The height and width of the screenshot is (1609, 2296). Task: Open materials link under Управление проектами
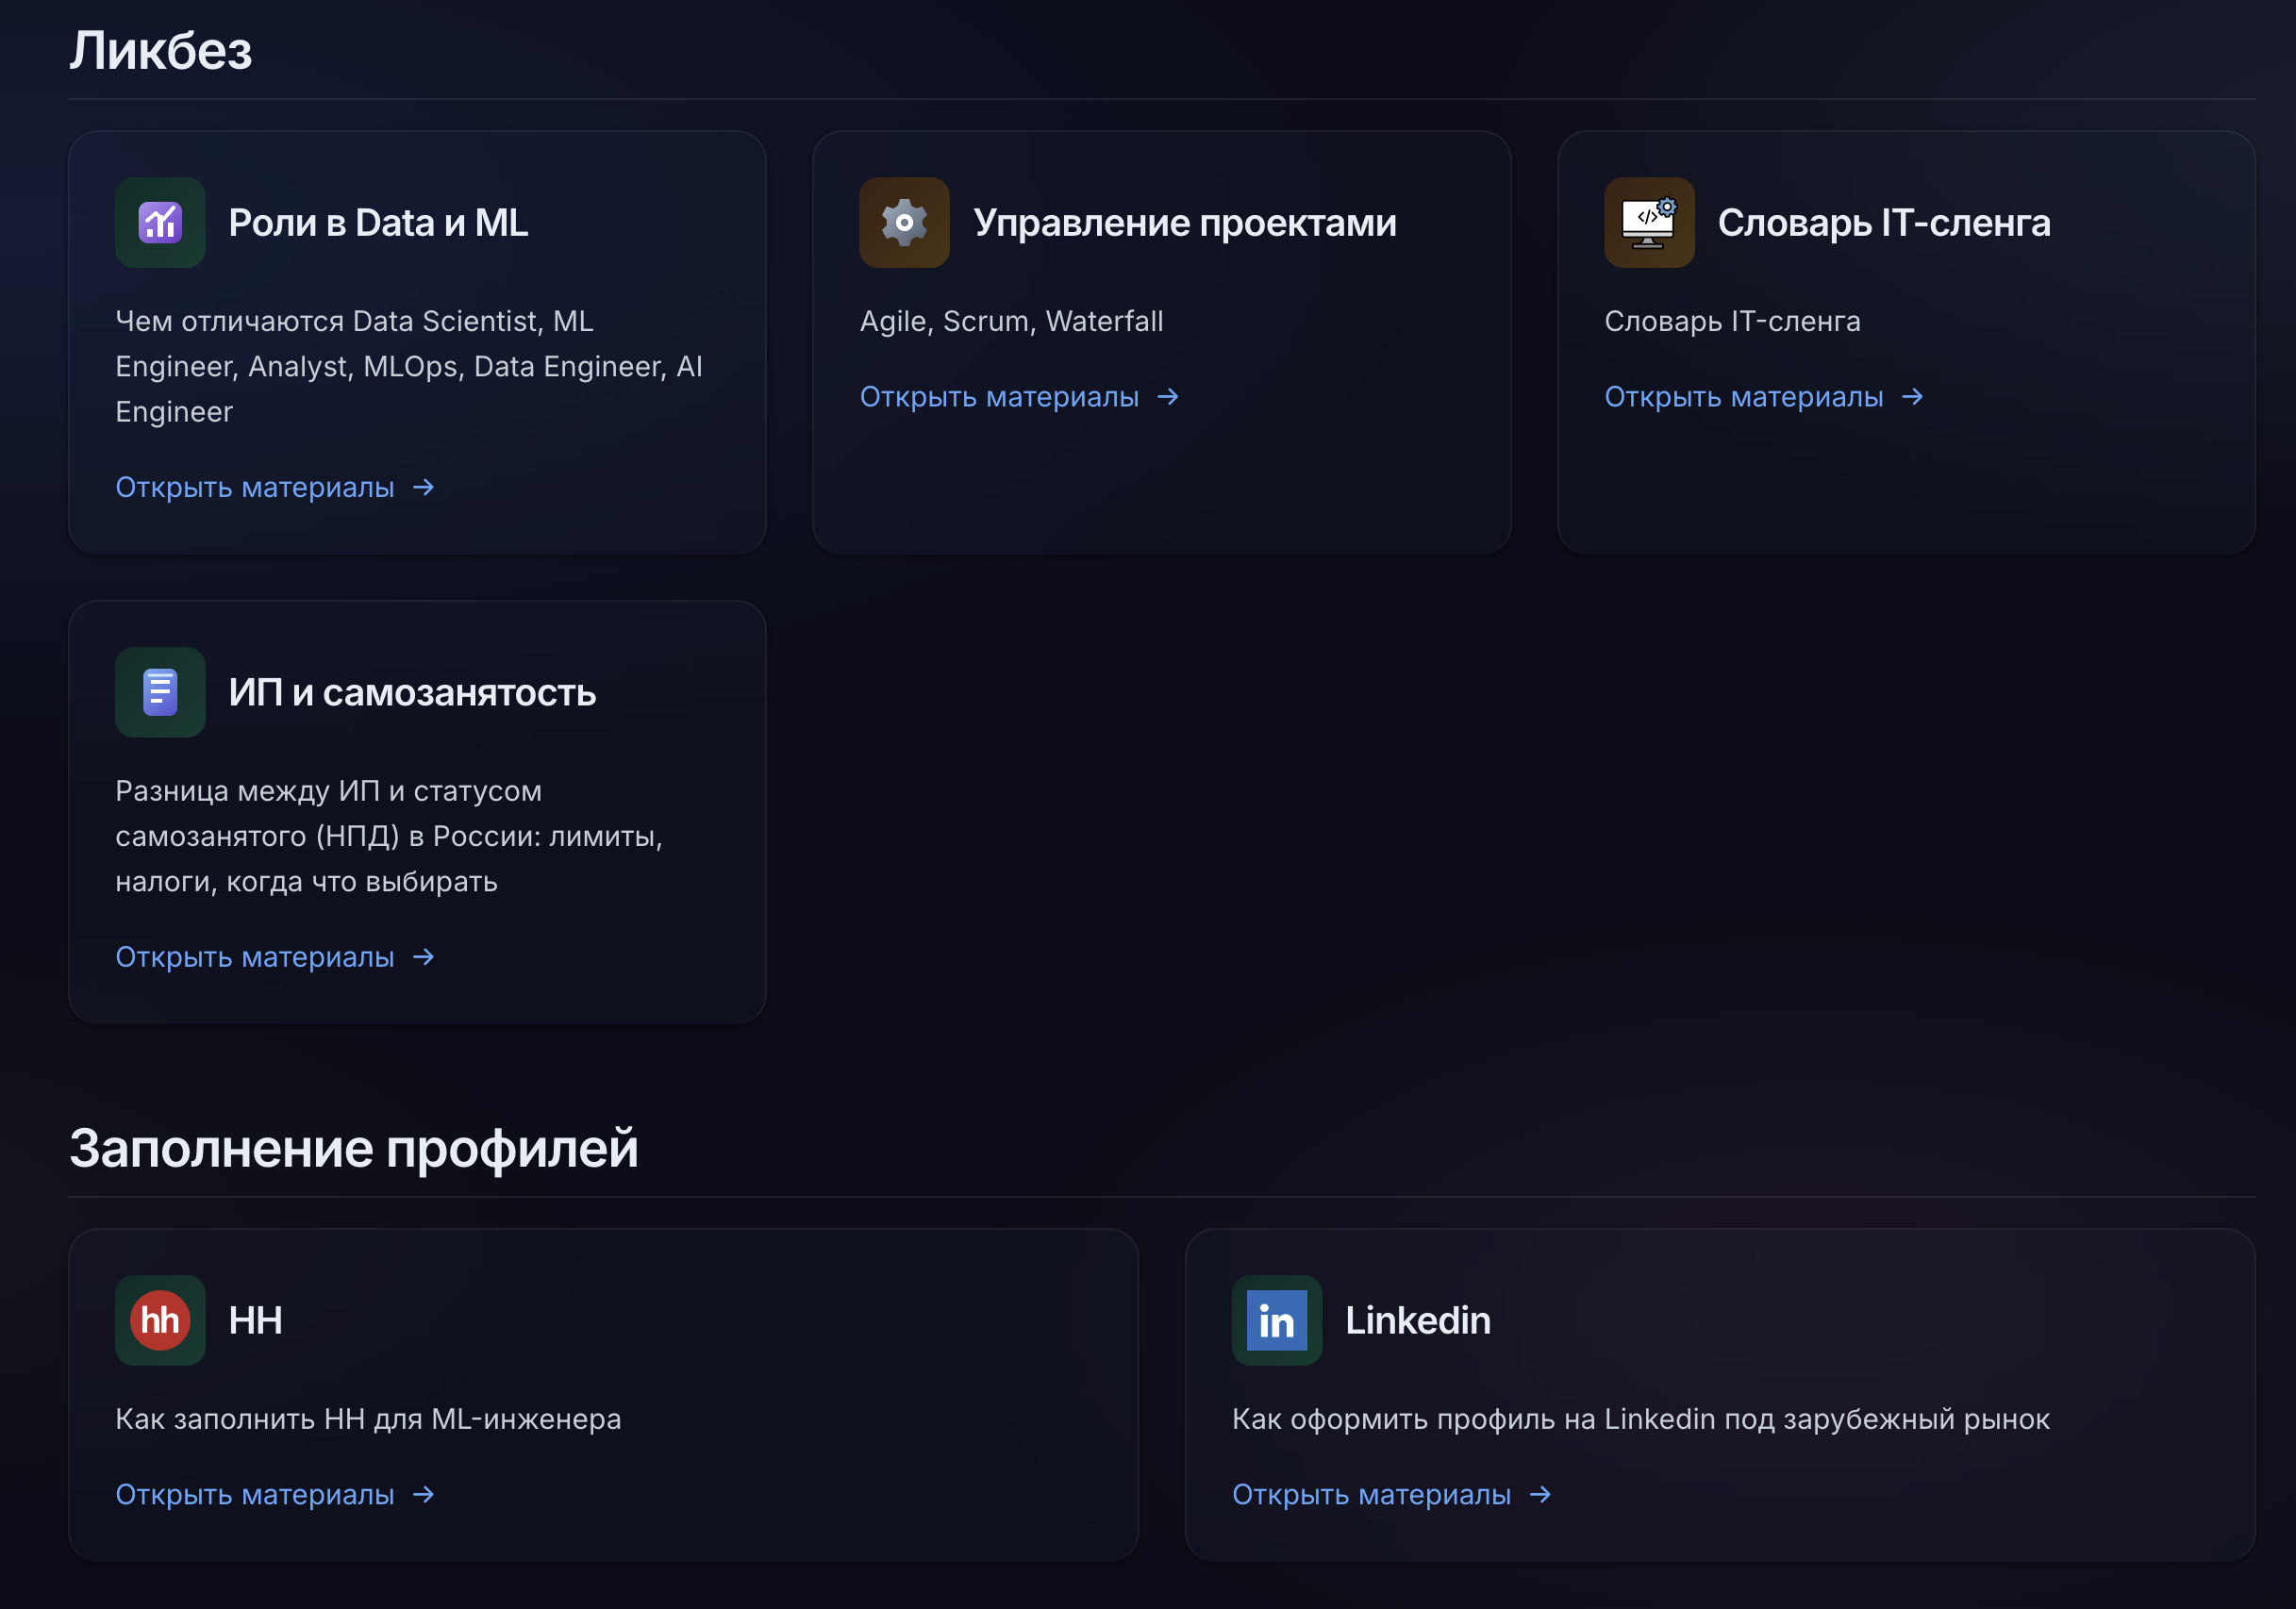[1019, 397]
